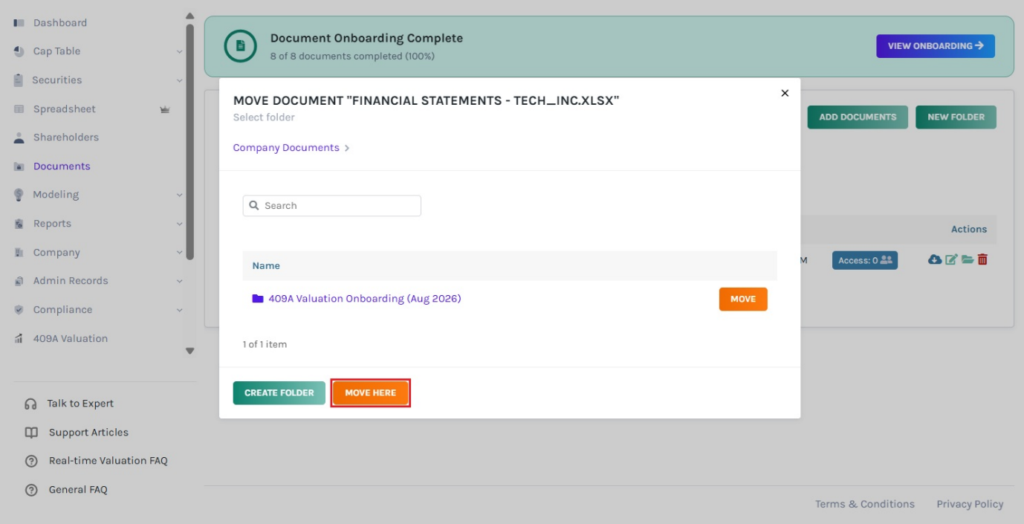Expand the Cap Table sidebar menu
The height and width of the screenshot is (524, 1024).
[x=180, y=52]
